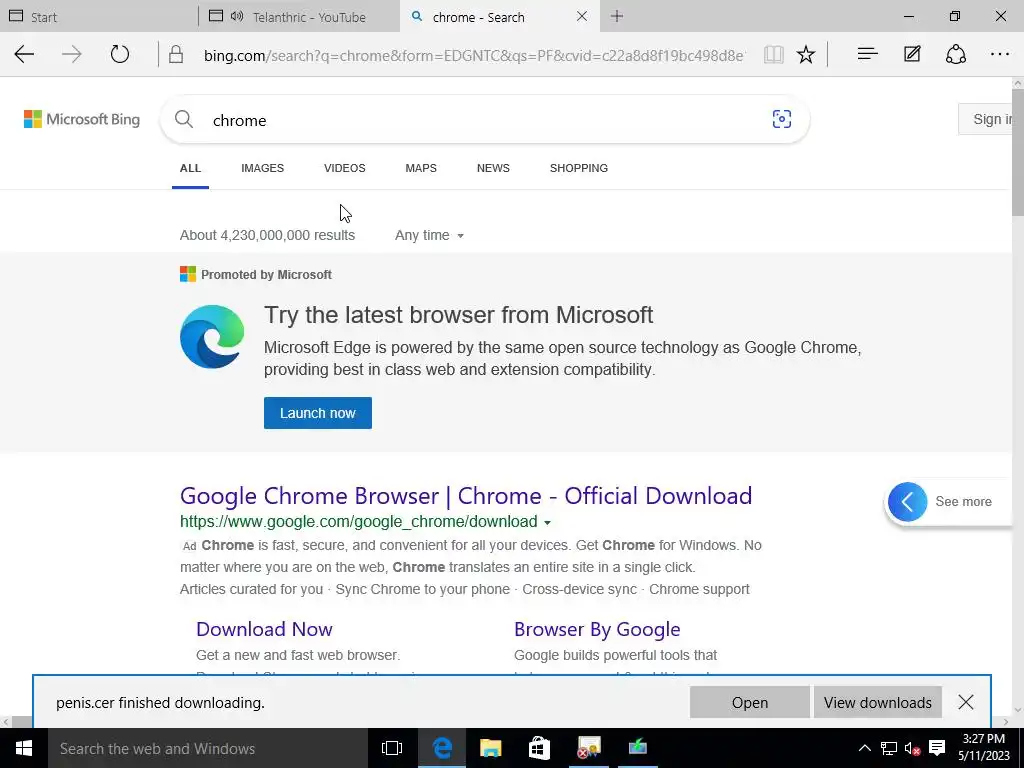The height and width of the screenshot is (768, 1024).
Task: Click the Bing visual search camera icon
Action: (x=782, y=119)
